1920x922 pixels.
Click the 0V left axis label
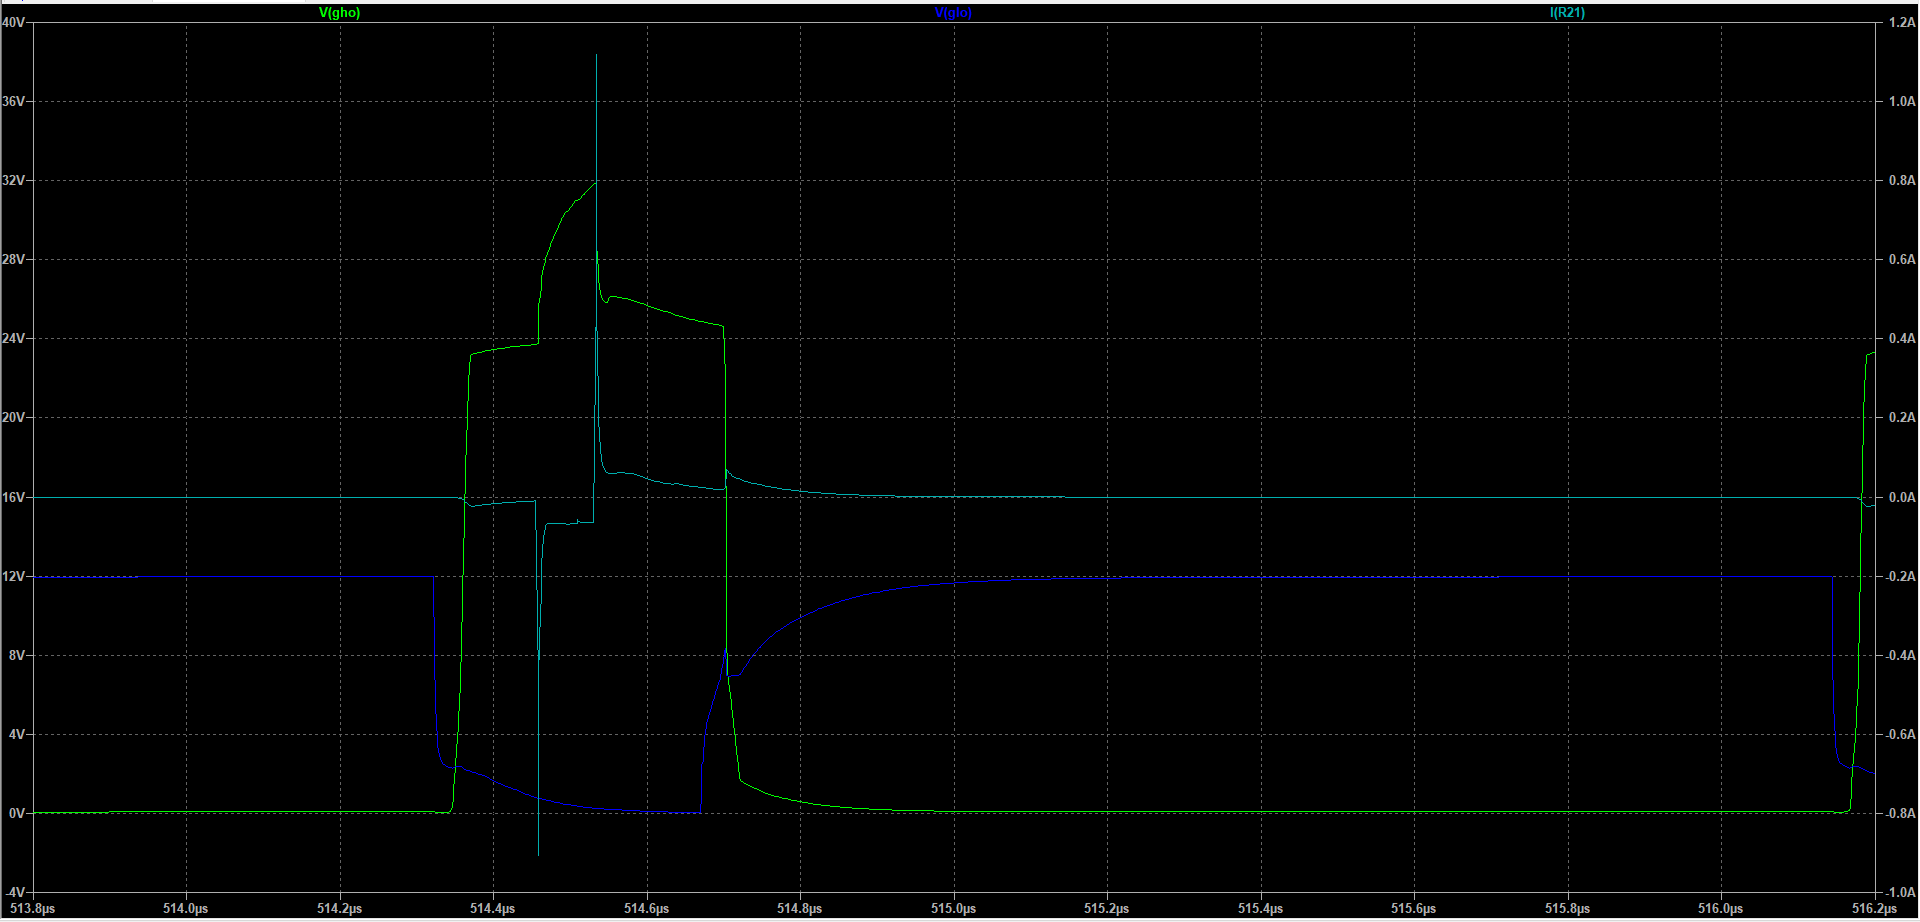click(x=17, y=813)
